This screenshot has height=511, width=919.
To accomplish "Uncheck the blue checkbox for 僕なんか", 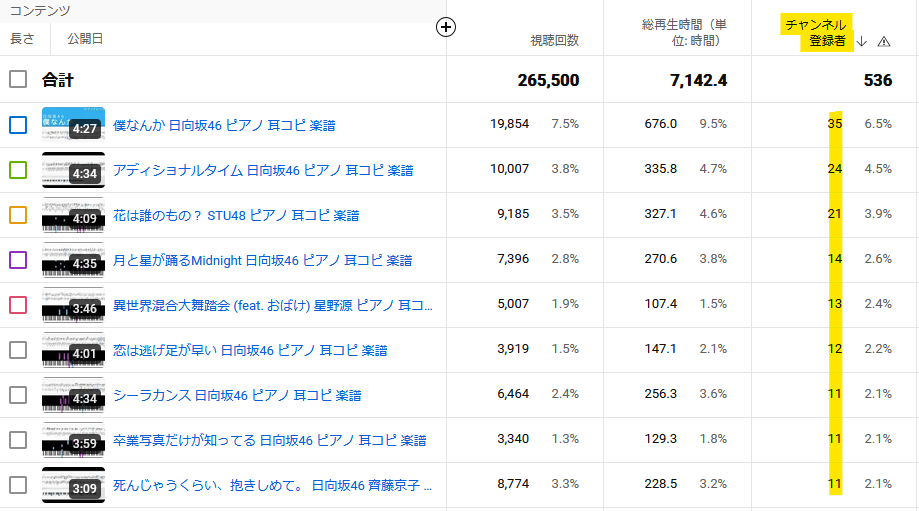I will [x=18, y=125].
